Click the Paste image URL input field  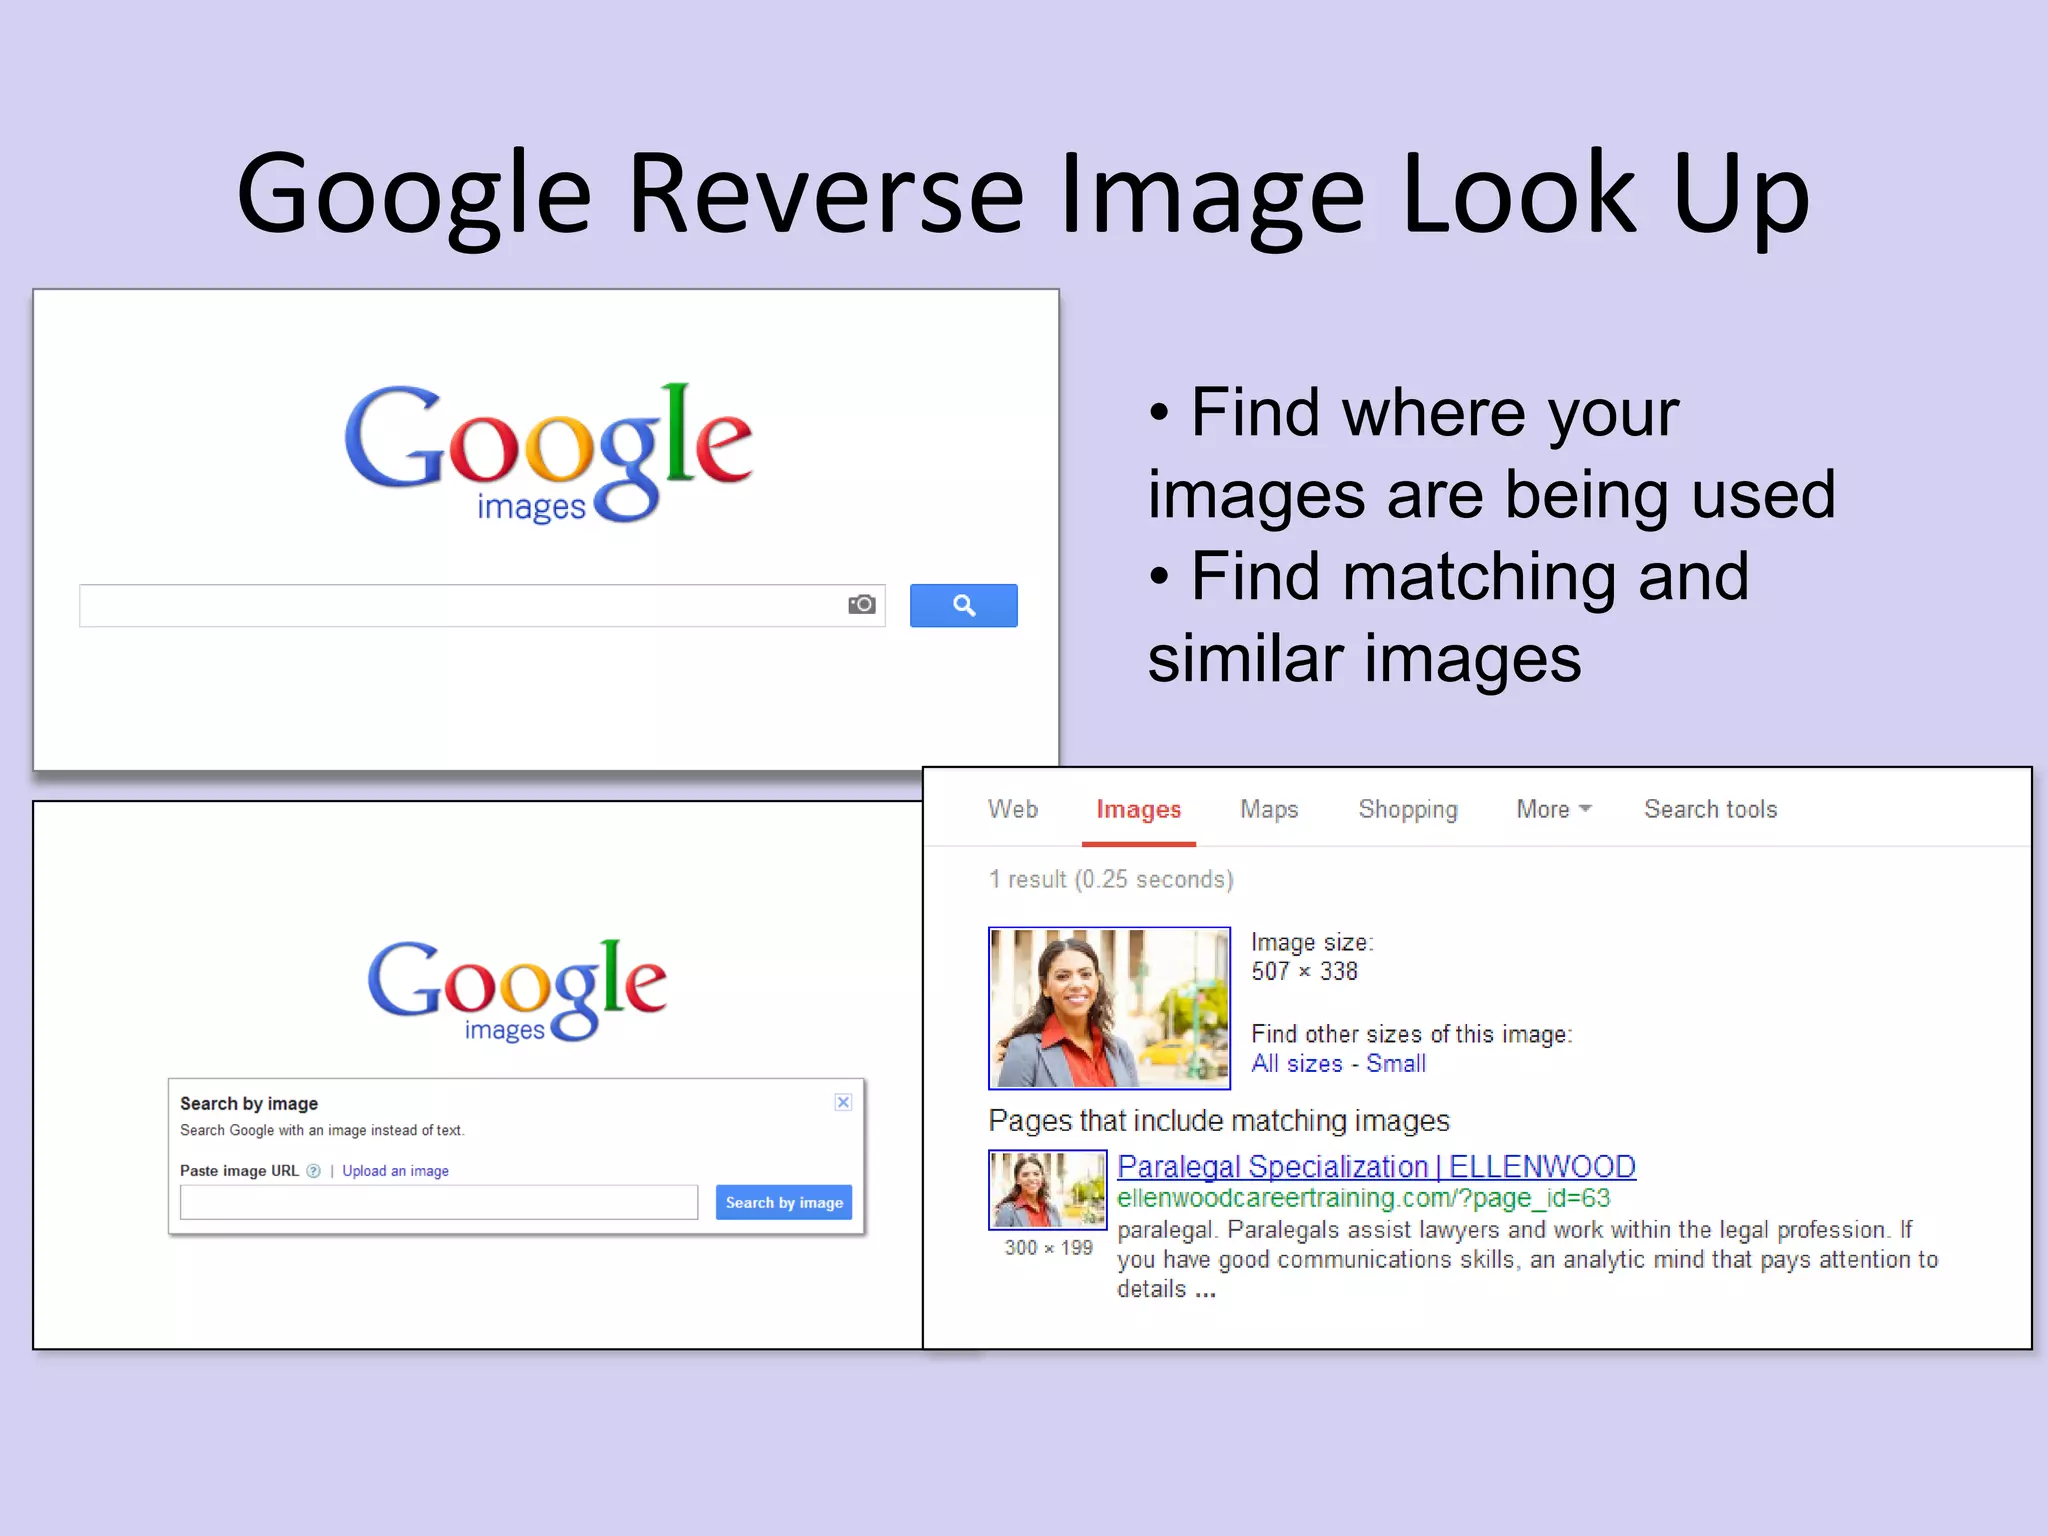tap(439, 1202)
